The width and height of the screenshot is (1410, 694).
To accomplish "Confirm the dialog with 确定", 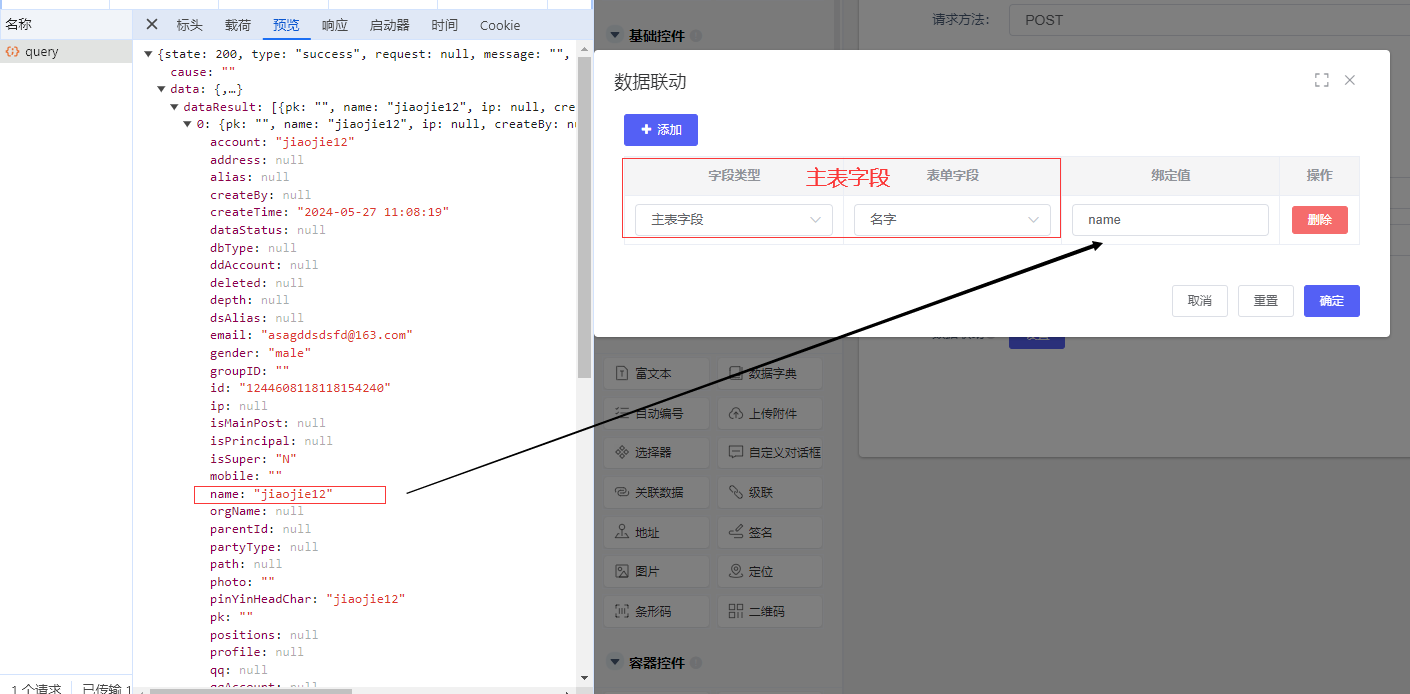I will click(1331, 301).
